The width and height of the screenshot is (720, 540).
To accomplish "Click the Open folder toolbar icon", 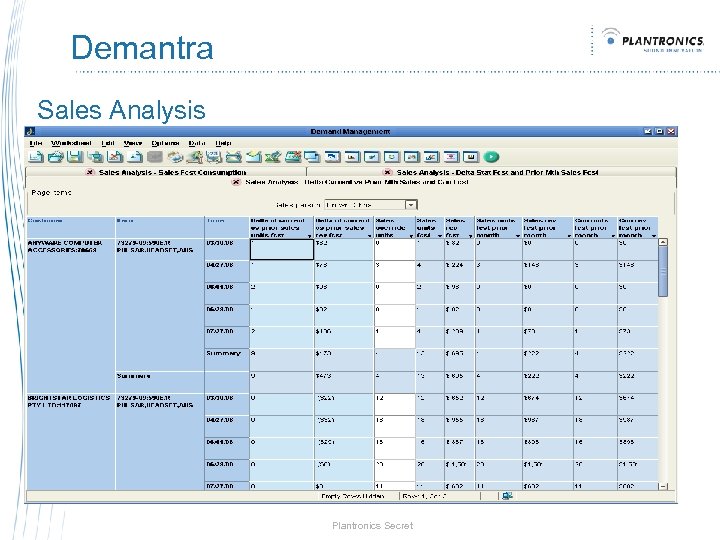I will tap(56, 157).
